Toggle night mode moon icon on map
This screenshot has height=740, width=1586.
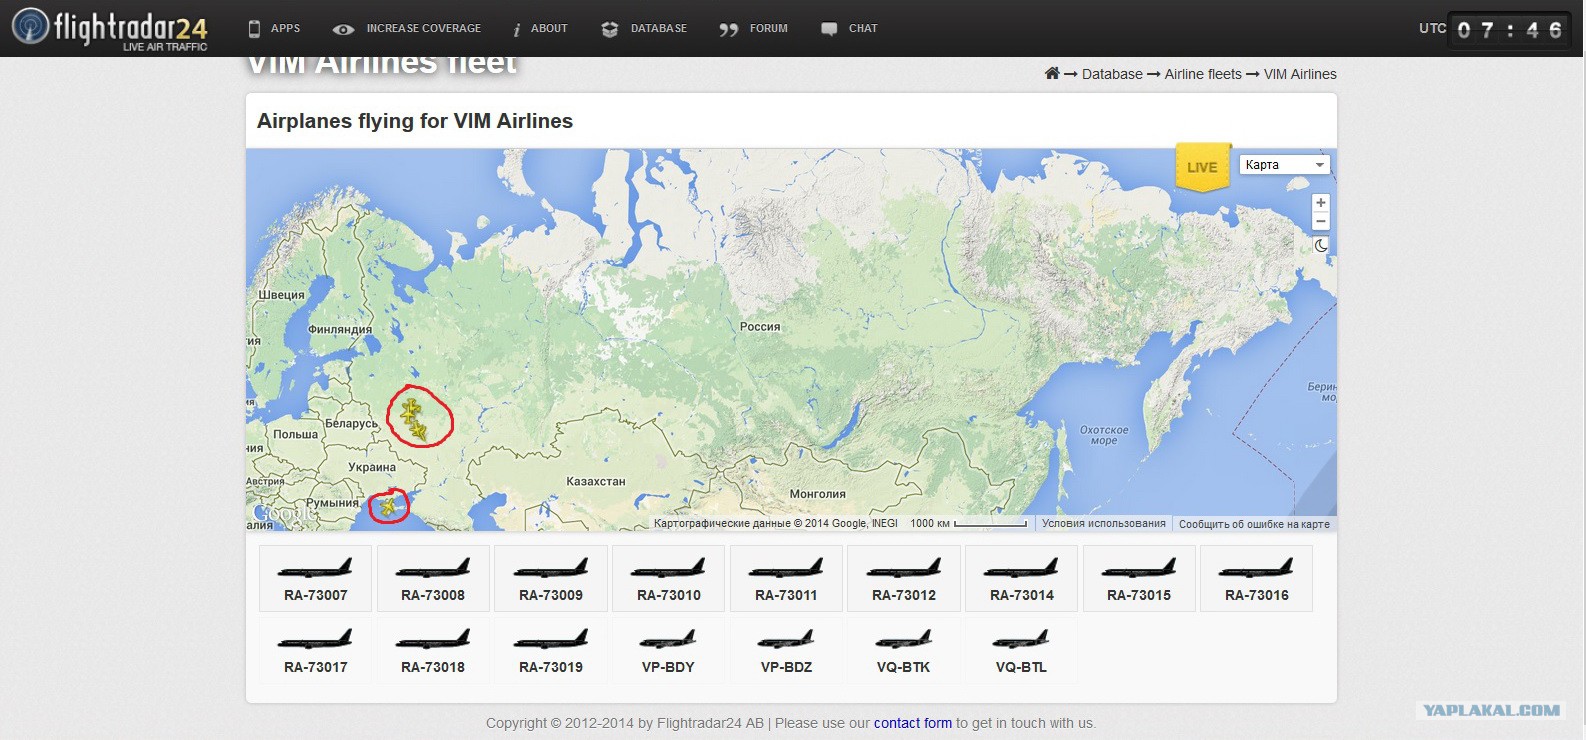tap(1321, 245)
